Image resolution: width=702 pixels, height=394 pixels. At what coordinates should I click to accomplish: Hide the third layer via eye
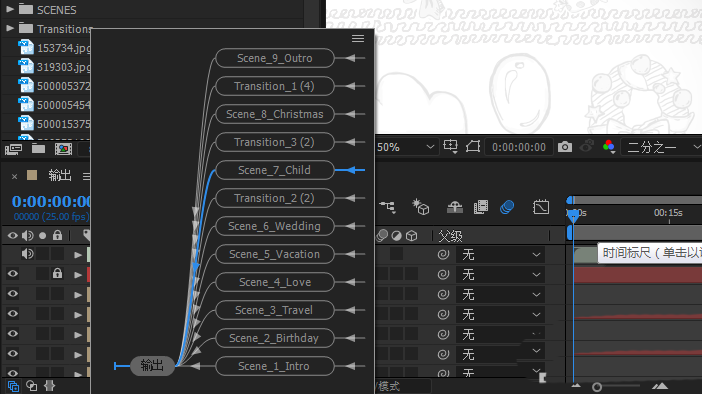coord(13,294)
